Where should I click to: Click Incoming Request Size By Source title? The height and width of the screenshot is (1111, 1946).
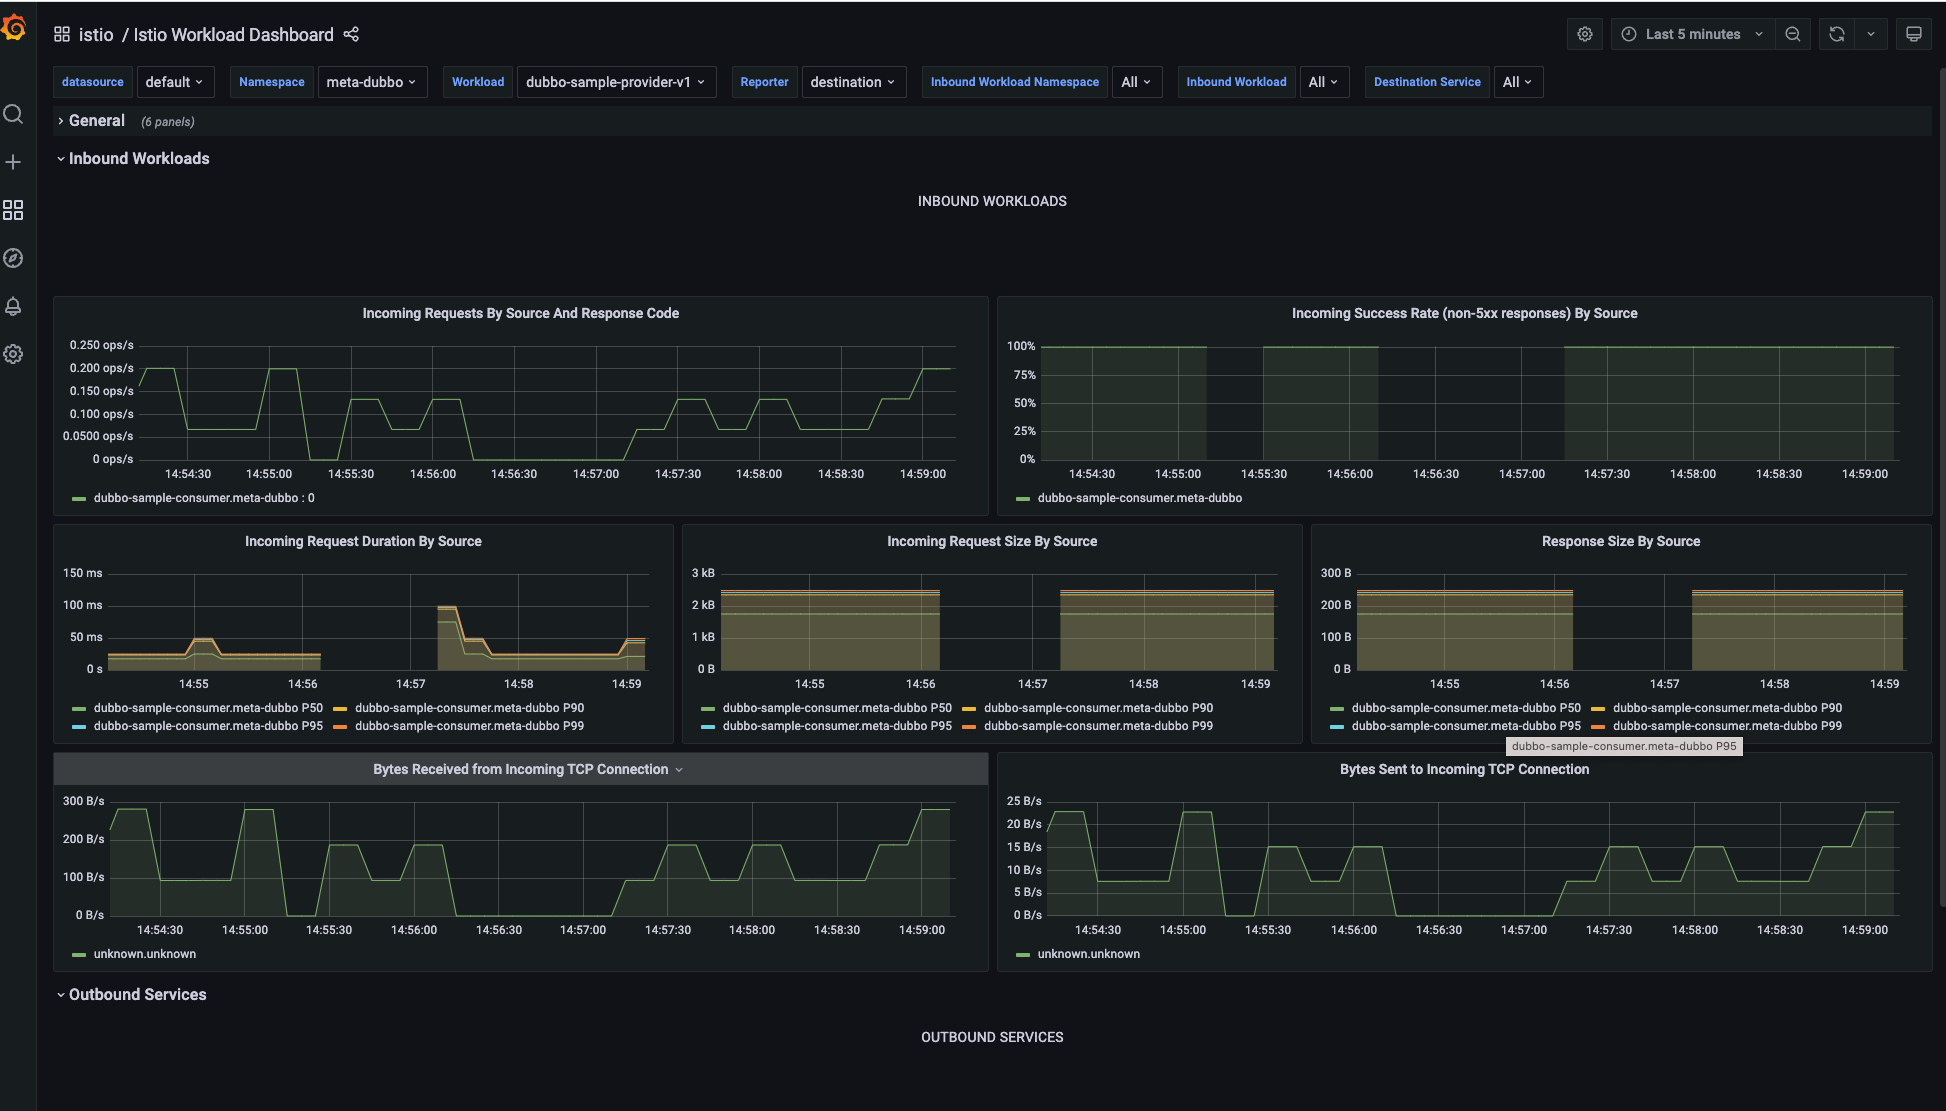point(992,542)
